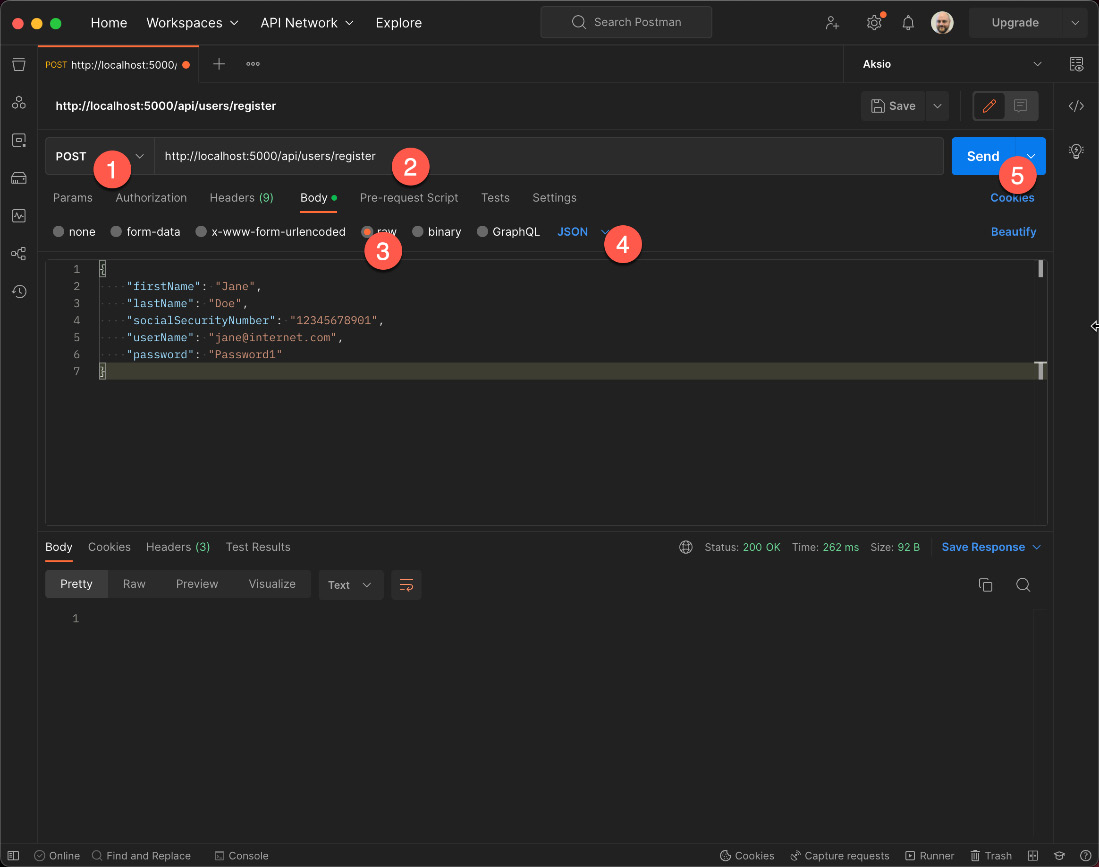The image size is (1099, 867).
Task: Switch to the Authorization tab
Action: (x=151, y=198)
